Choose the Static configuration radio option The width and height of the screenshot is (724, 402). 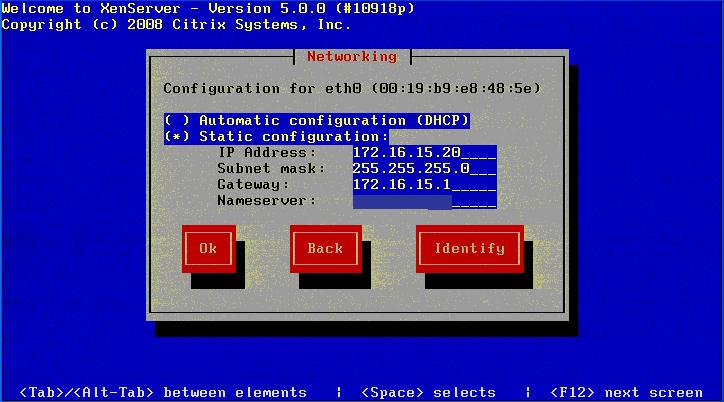(276, 136)
